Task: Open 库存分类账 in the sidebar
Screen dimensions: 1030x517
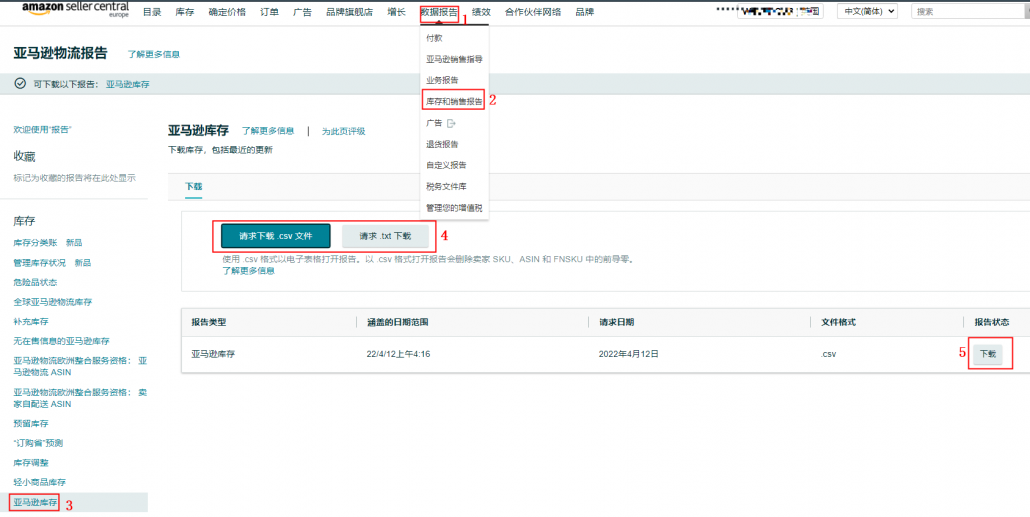Action: pyautogui.click(x=35, y=243)
